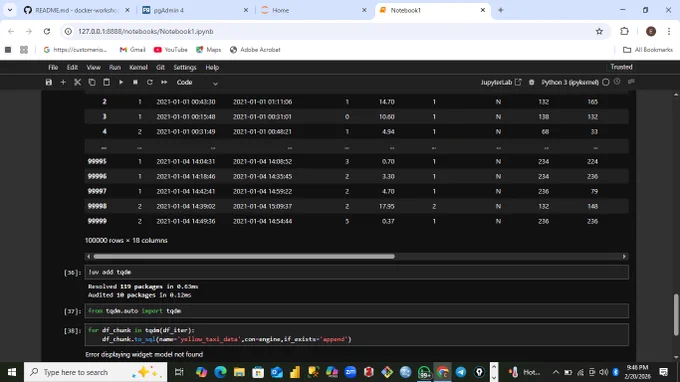Screen dimensions: 680x382
Task: Open the Help menu in Jupyter
Action: (212, 67)
